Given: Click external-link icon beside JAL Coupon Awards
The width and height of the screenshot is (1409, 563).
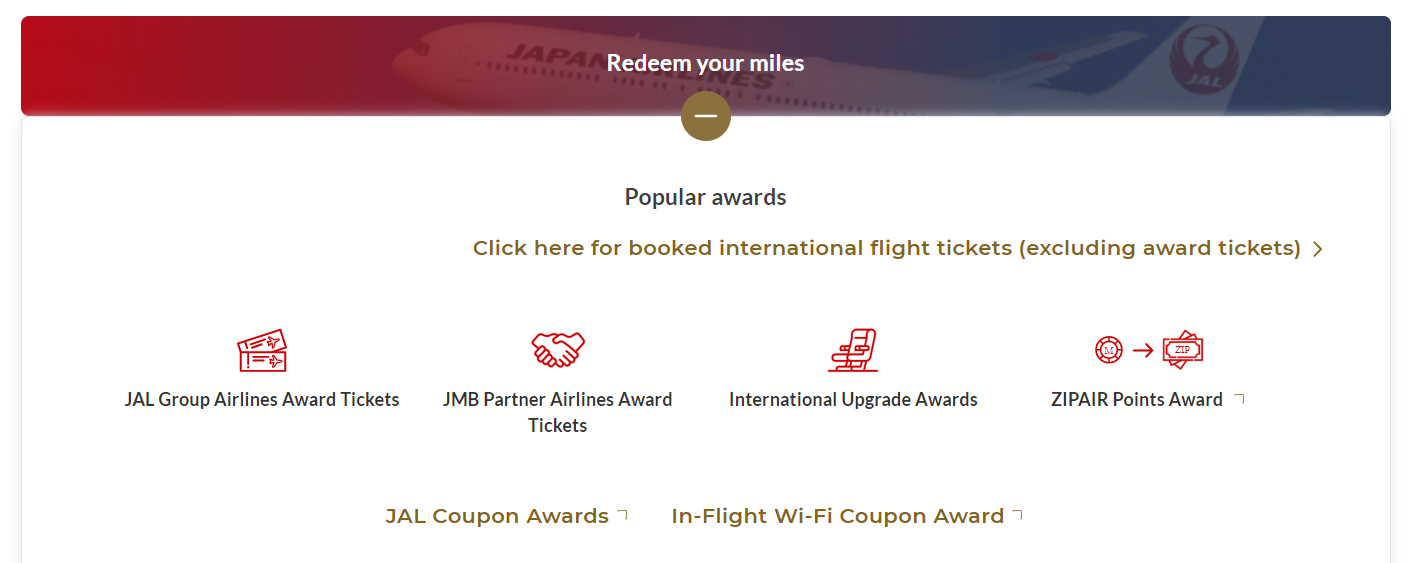Looking at the screenshot, I should (622, 515).
